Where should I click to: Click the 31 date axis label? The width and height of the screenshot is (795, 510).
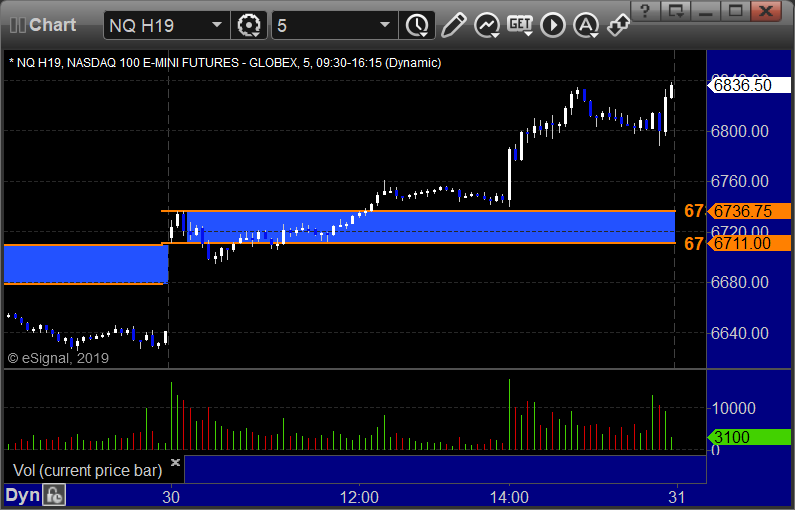[676, 497]
